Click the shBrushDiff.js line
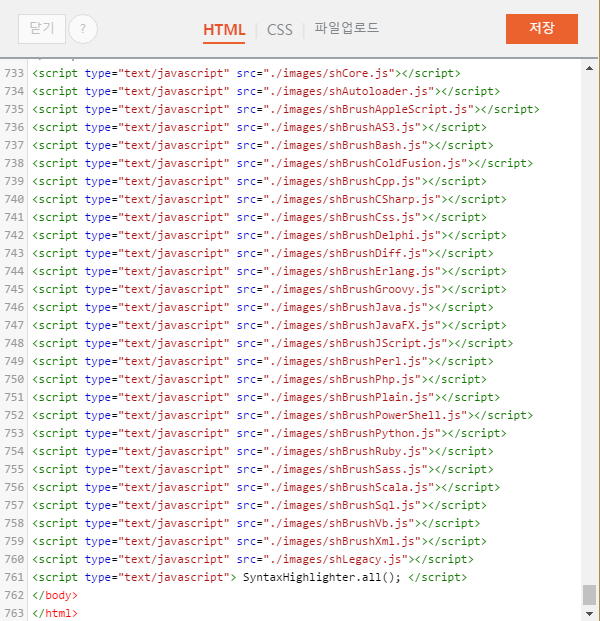The width and height of the screenshot is (600, 621). click(x=263, y=253)
